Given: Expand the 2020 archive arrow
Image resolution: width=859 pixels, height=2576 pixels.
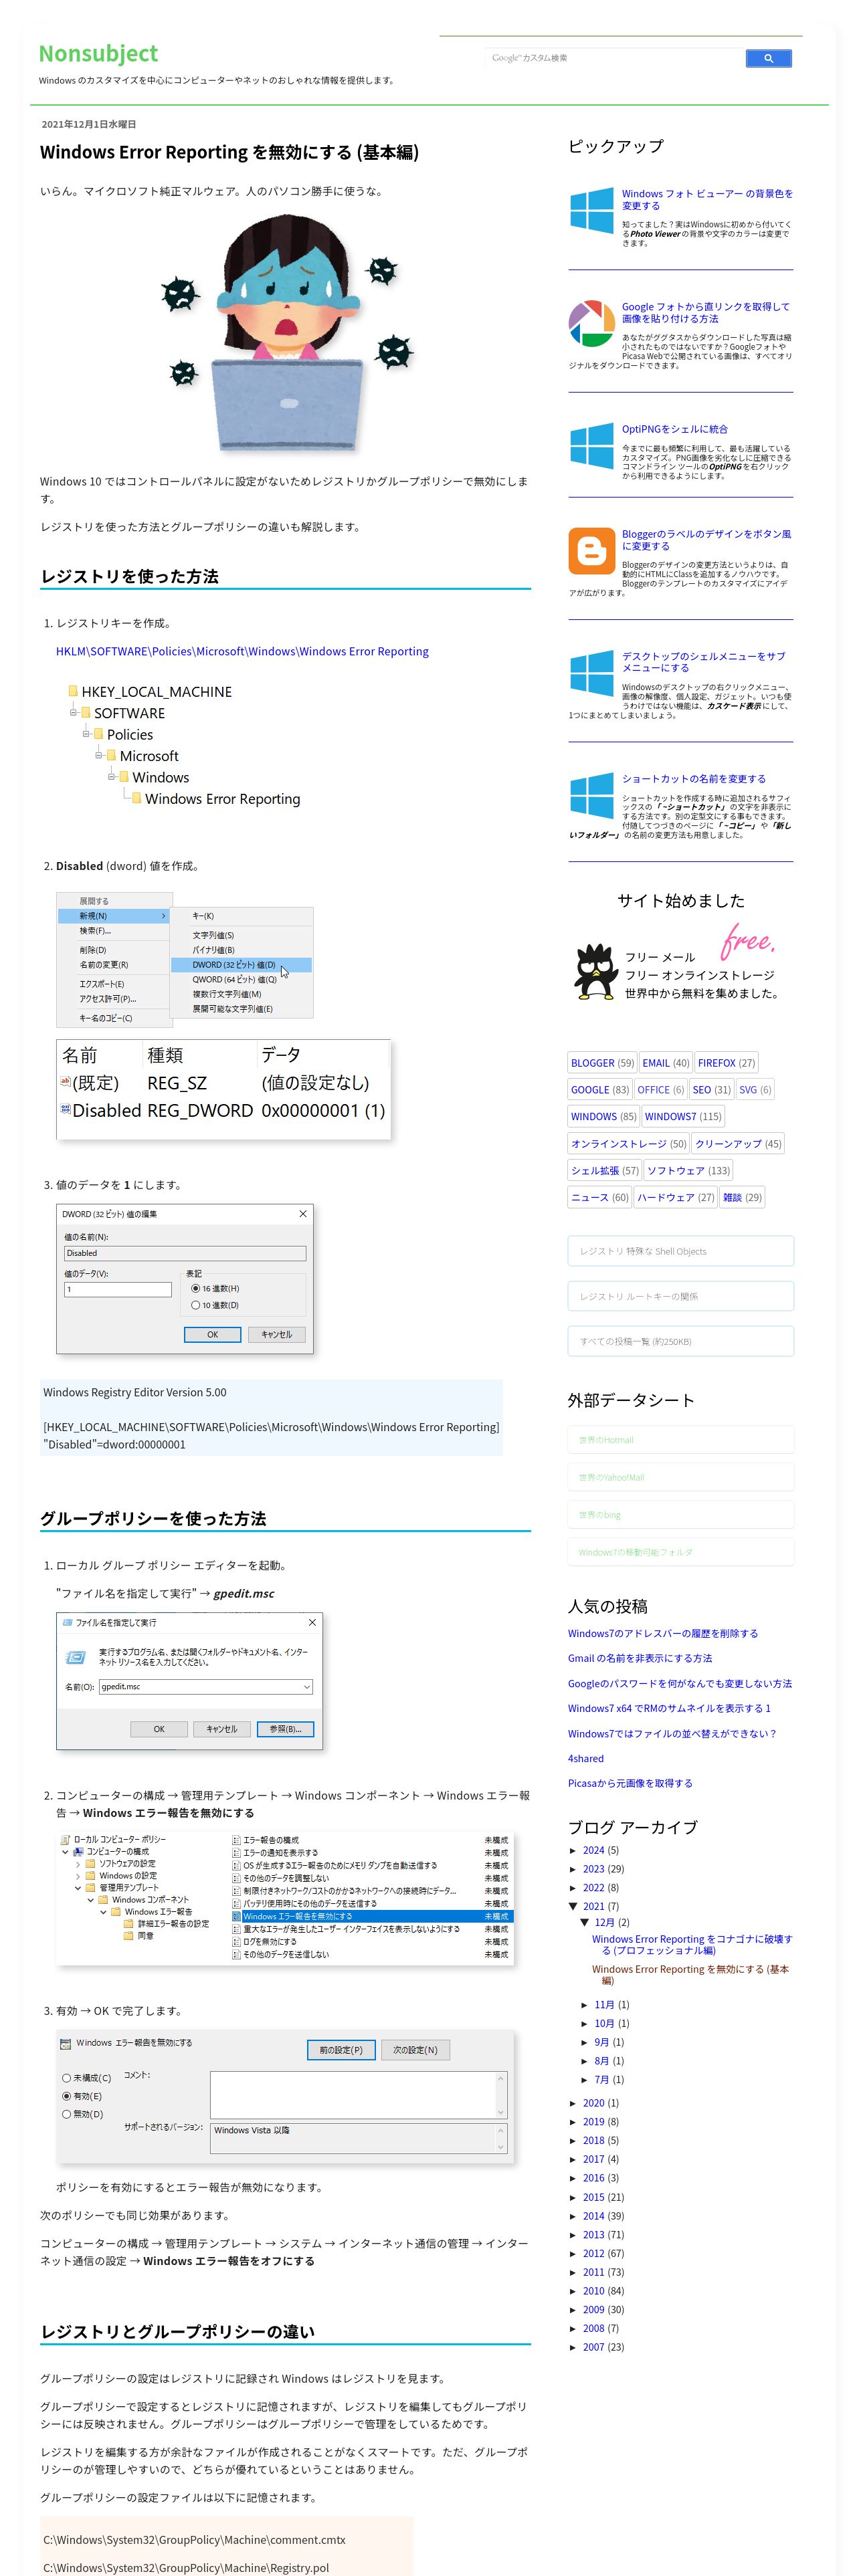Looking at the screenshot, I should click(x=573, y=2103).
